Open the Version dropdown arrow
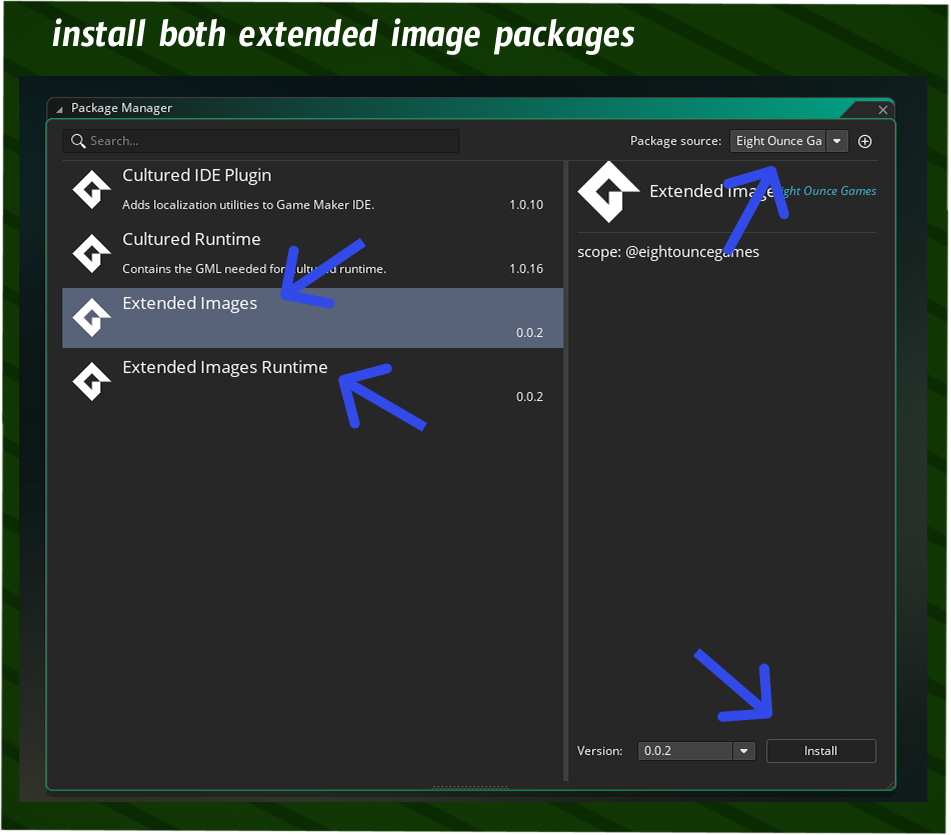951x835 pixels. pyautogui.click(x=744, y=751)
